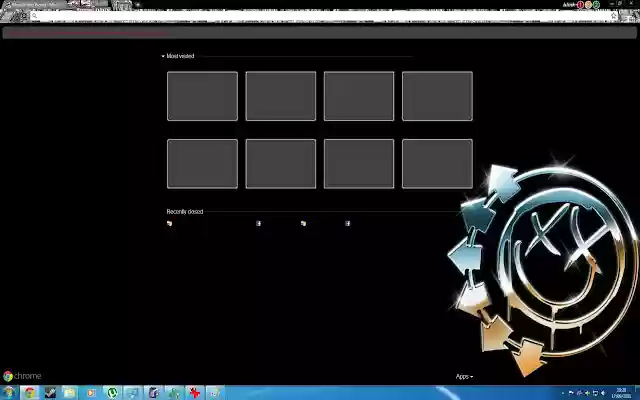The width and height of the screenshot is (640, 400).
Task: Open Action Center flag in tray
Action: coord(571,393)
